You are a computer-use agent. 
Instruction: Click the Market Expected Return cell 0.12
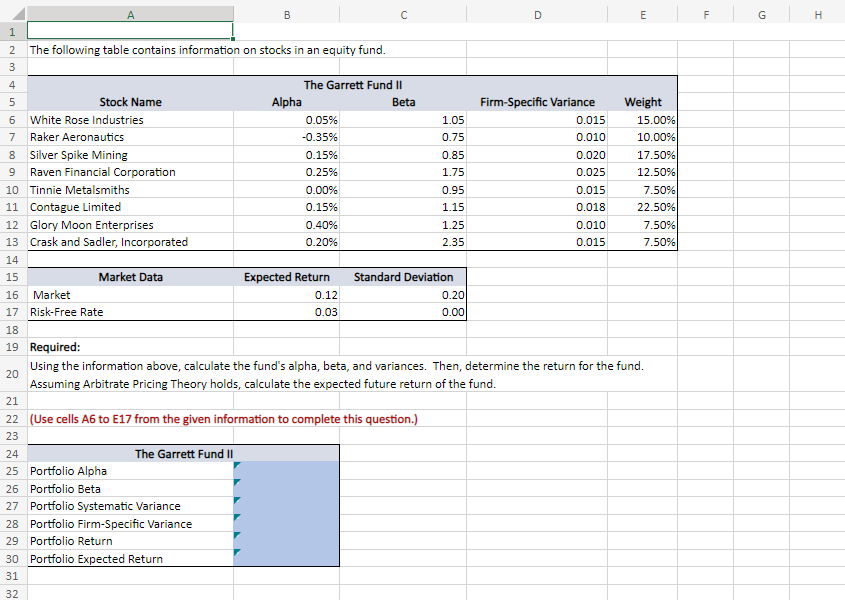pyautogui.click(x=286, y=294)
